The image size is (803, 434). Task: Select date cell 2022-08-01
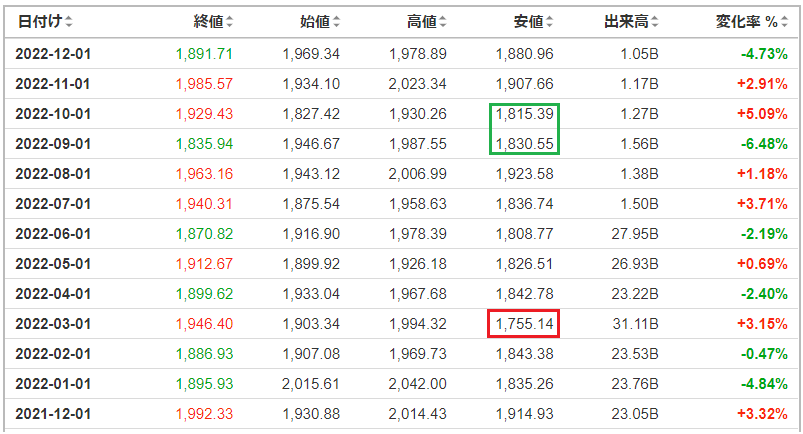point(53,174)
